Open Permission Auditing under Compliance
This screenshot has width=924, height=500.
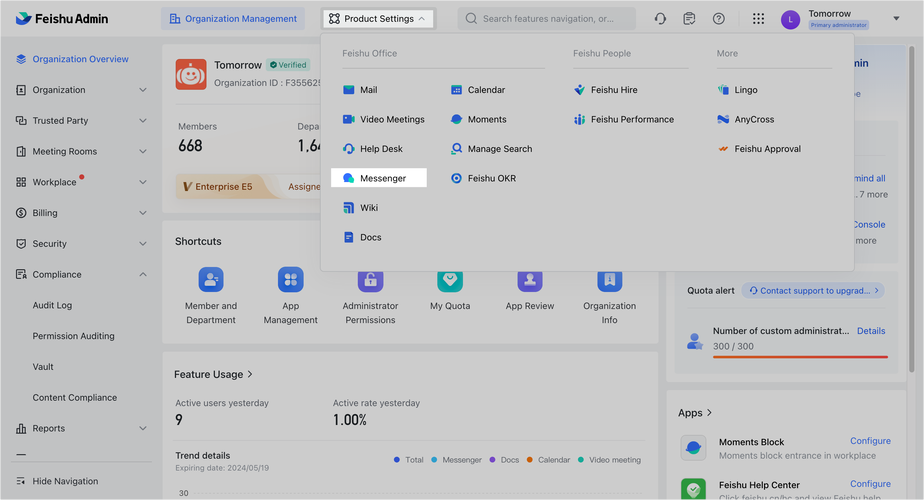tap(74, 336)
